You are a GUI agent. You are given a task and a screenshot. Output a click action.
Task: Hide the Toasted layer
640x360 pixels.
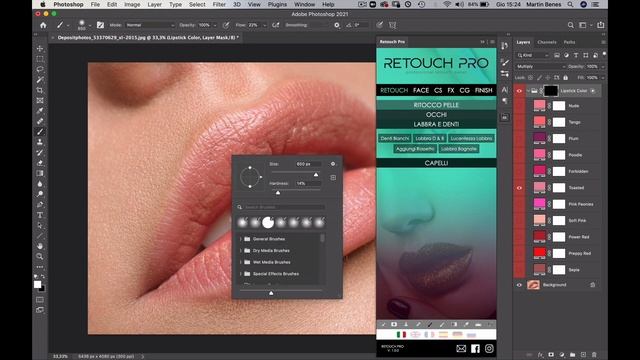pyautogui.click(x=519, y=188)
